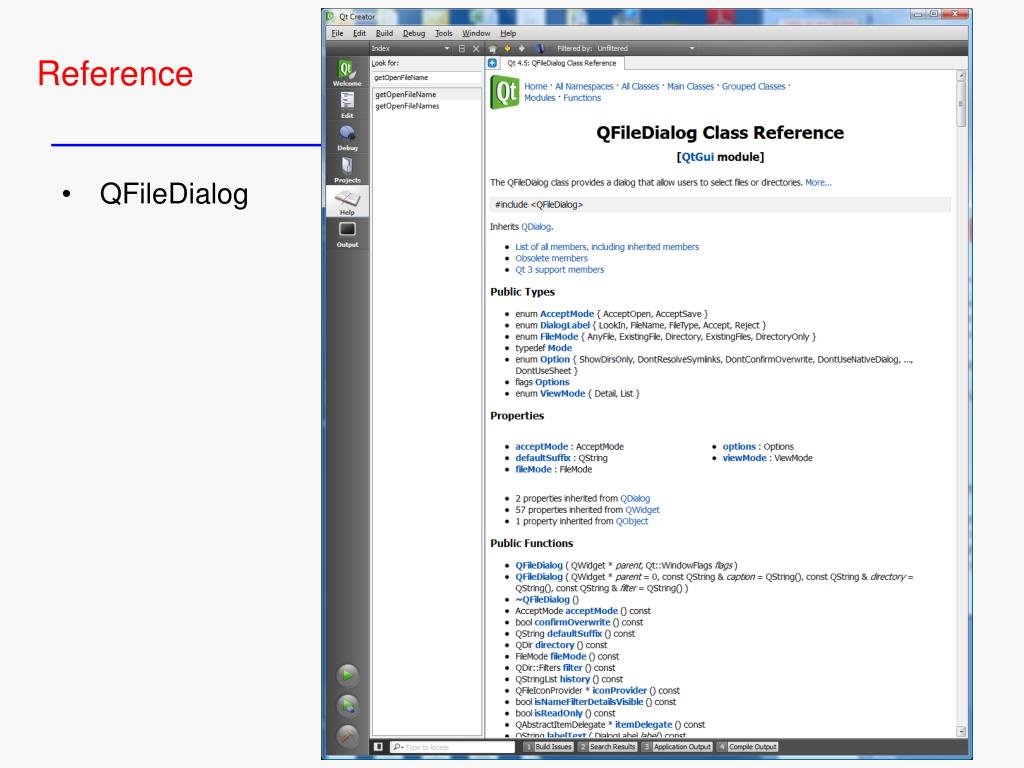Screen dimensions: 1024x768
Task: Click the orange Previous navigation icon
Action: click(507, 48)
